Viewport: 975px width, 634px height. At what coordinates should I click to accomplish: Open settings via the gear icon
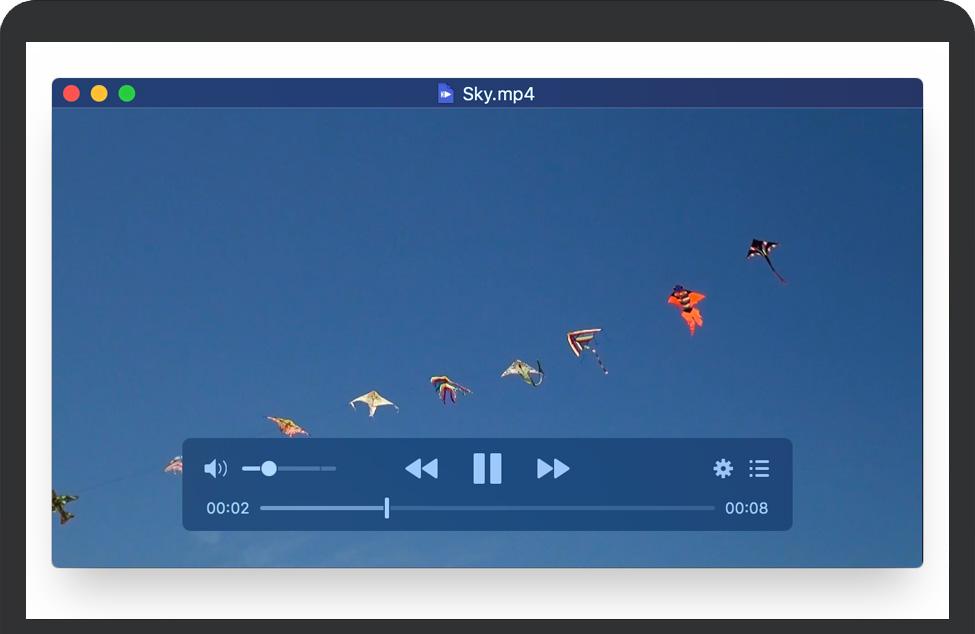click(723, 468)
